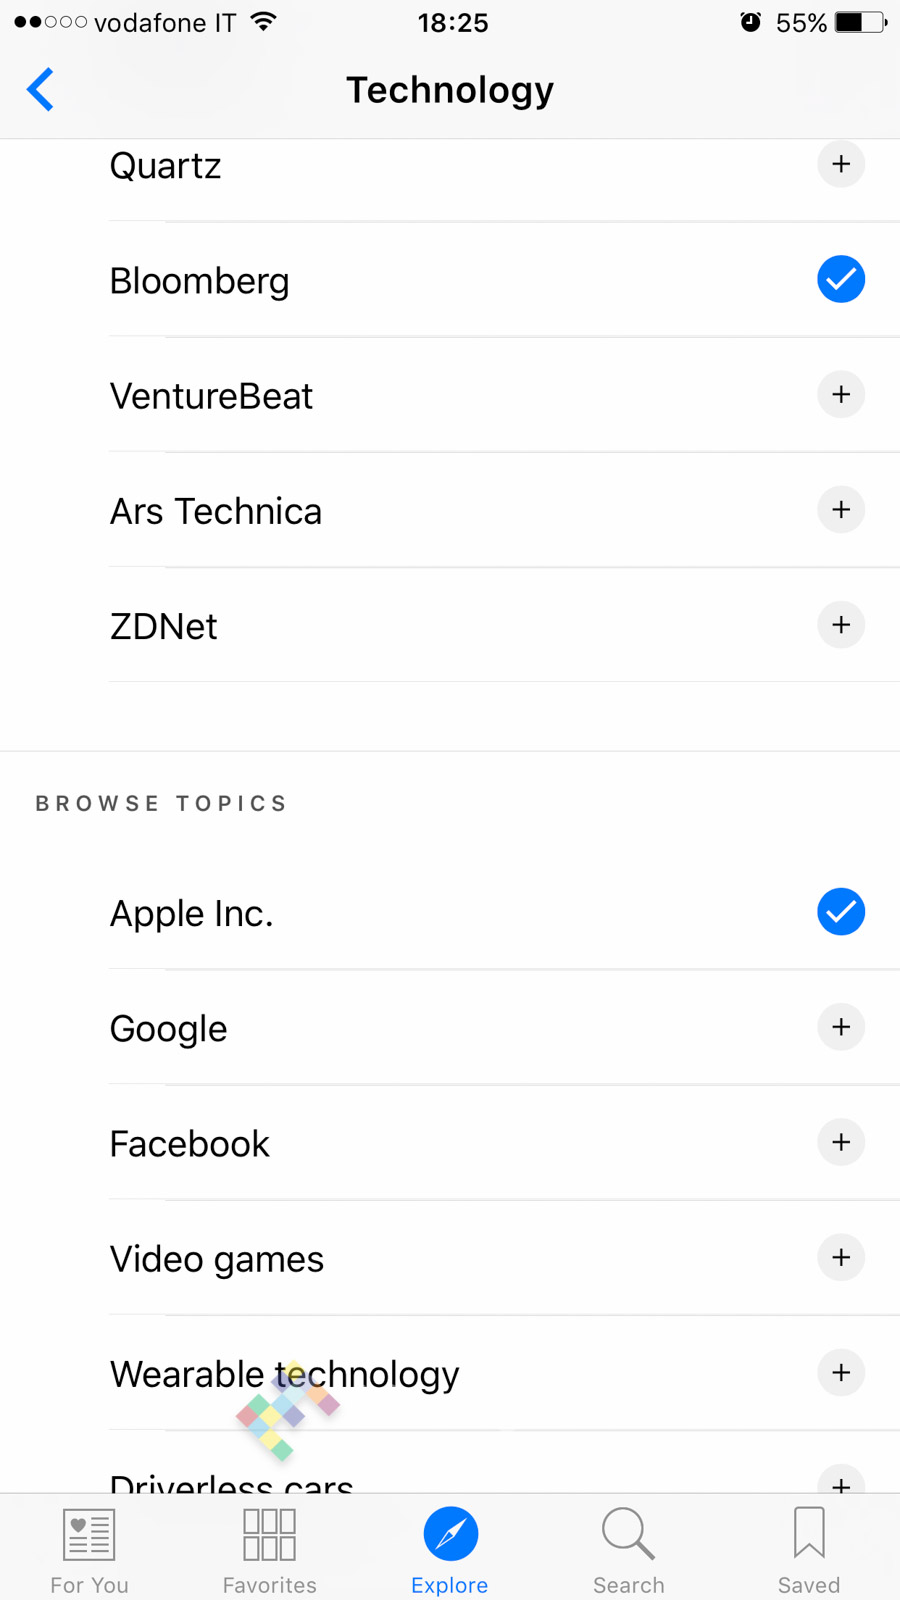Open the Bloomberg channel row
The width and height of the screenshot is (900, 1600).
pyautogui.click(x=200, y=281)
